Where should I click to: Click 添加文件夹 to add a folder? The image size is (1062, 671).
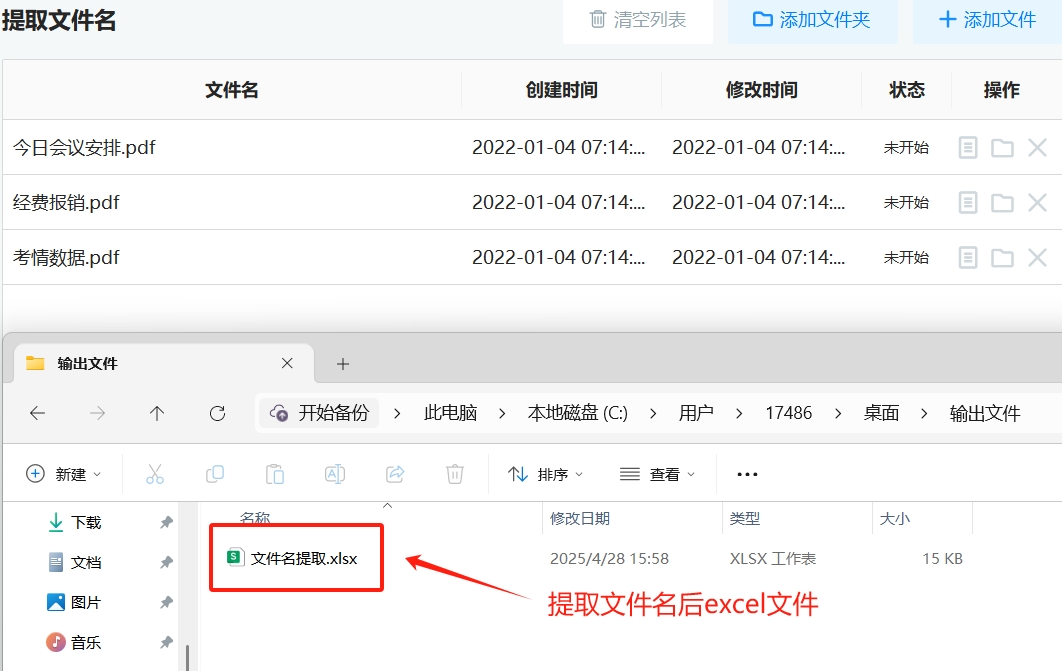click(x=812, y=20)
